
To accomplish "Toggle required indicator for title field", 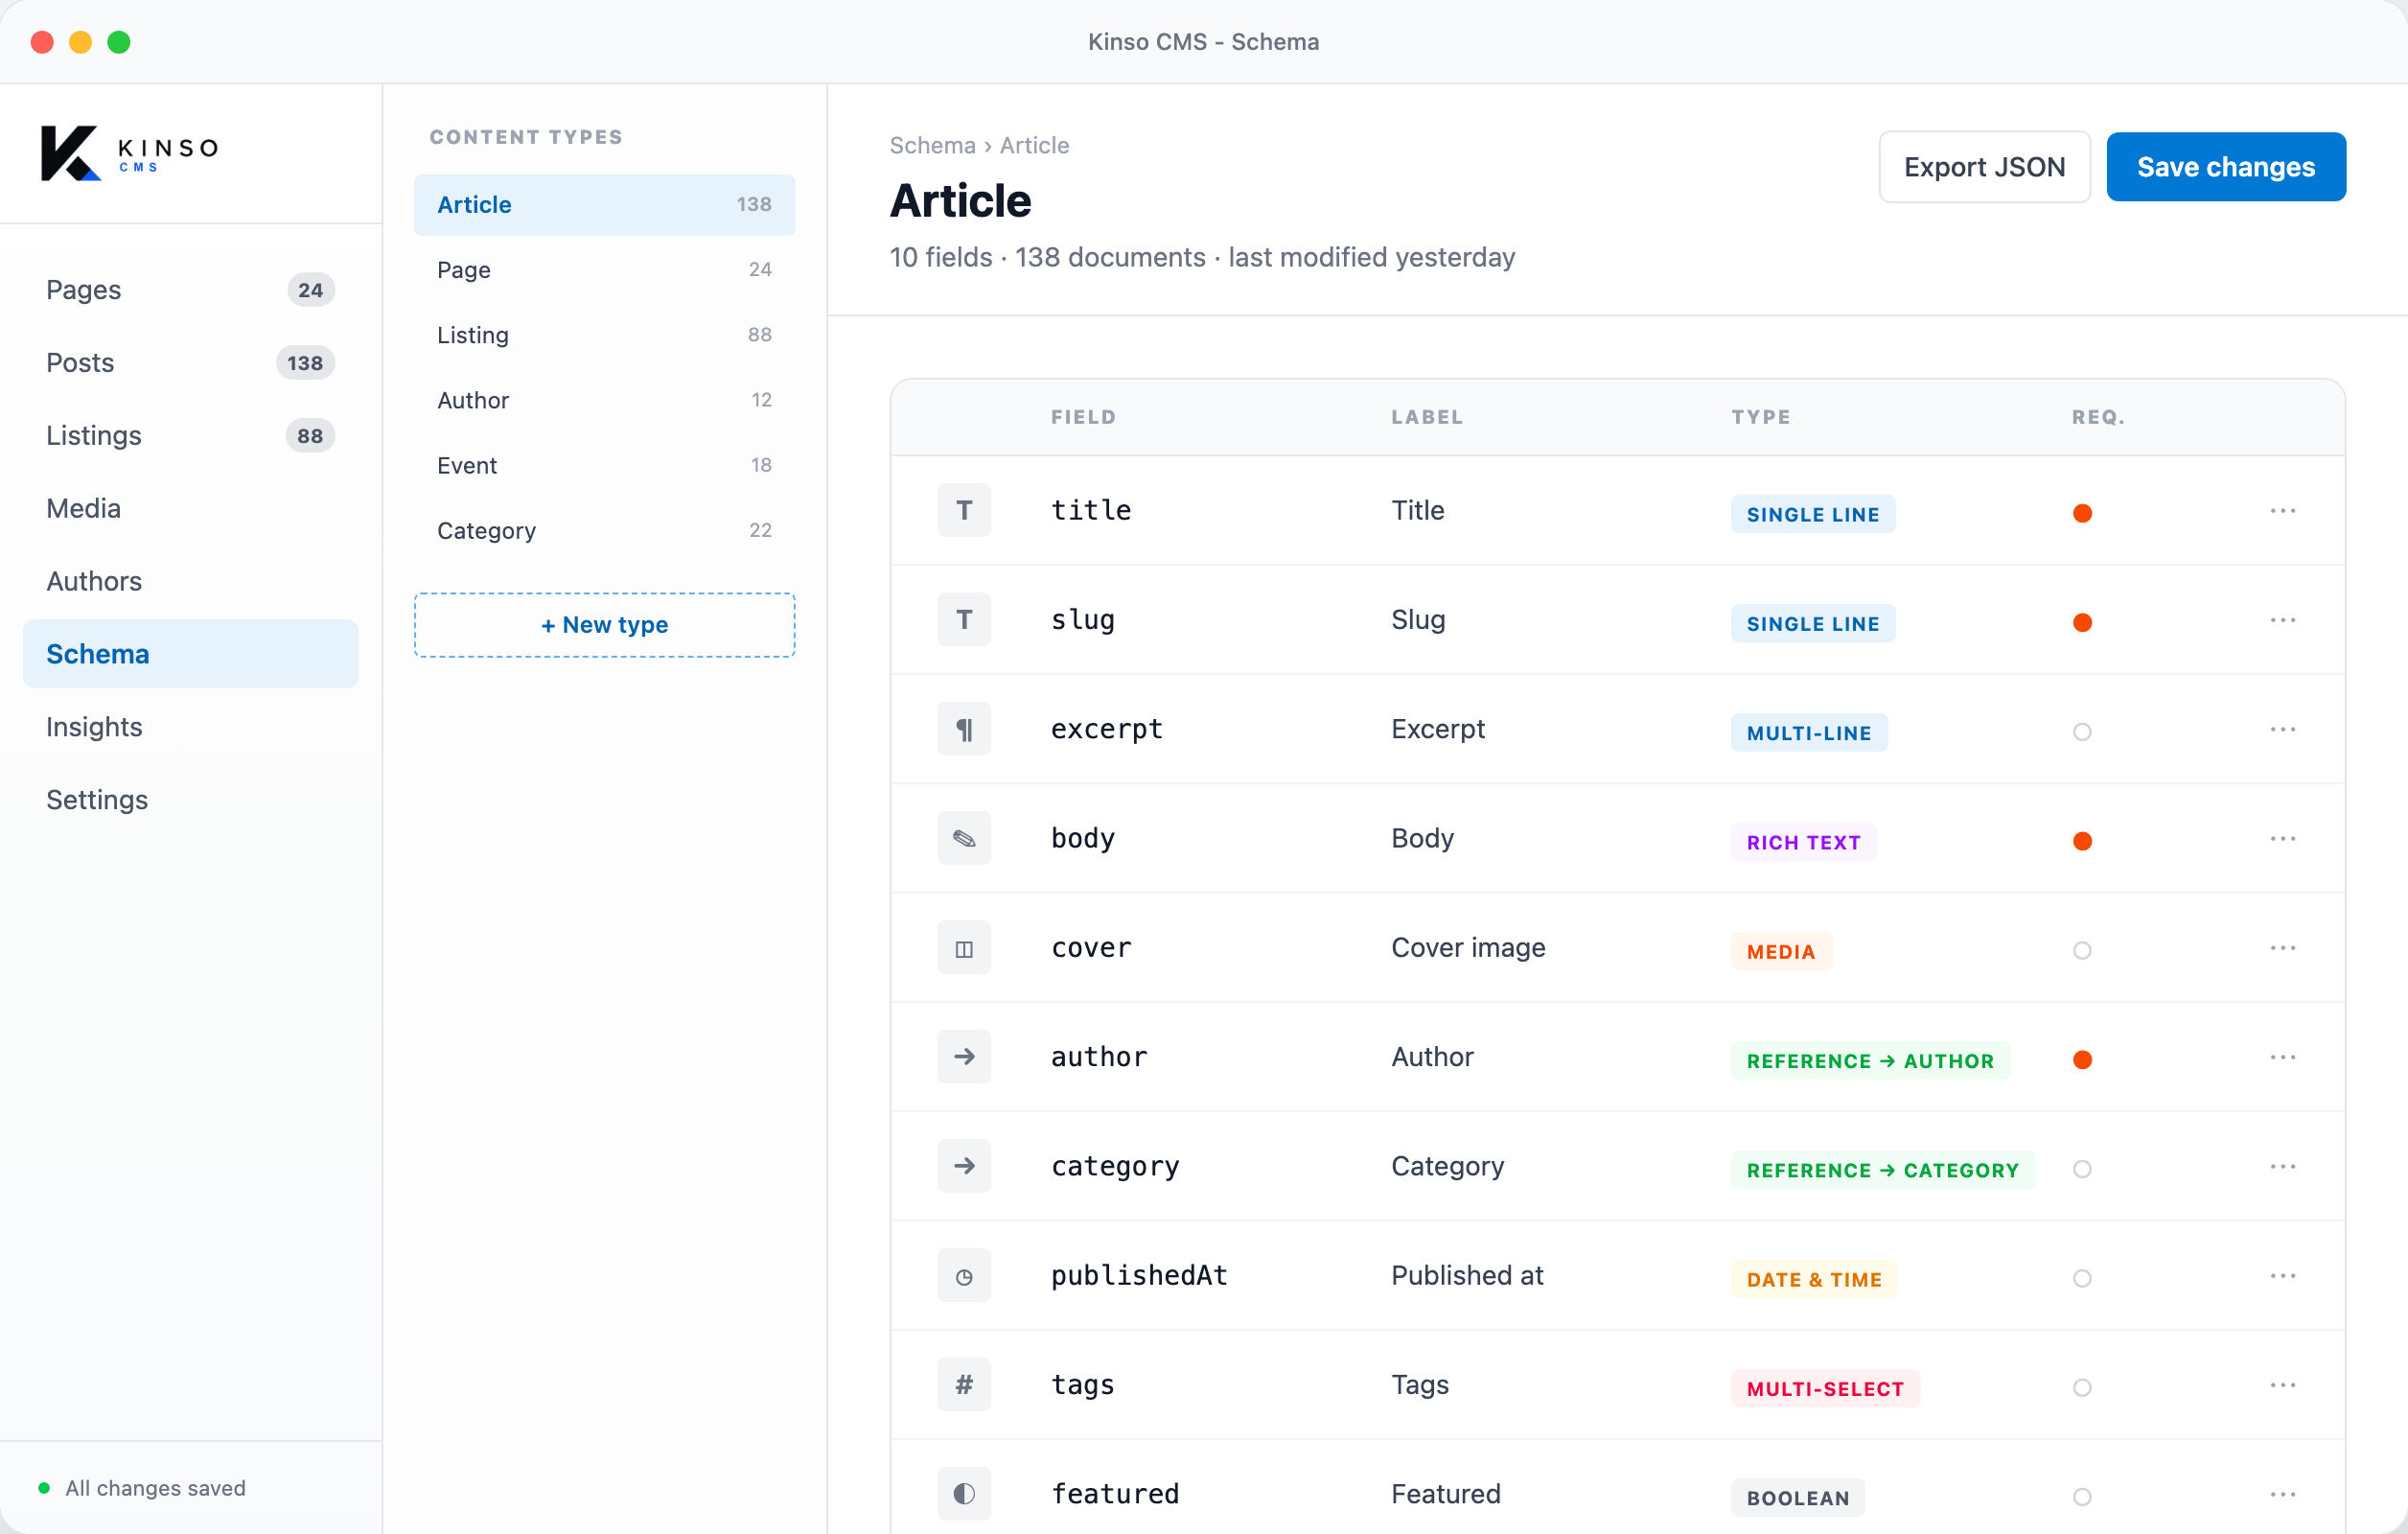I will [2082, 513].
